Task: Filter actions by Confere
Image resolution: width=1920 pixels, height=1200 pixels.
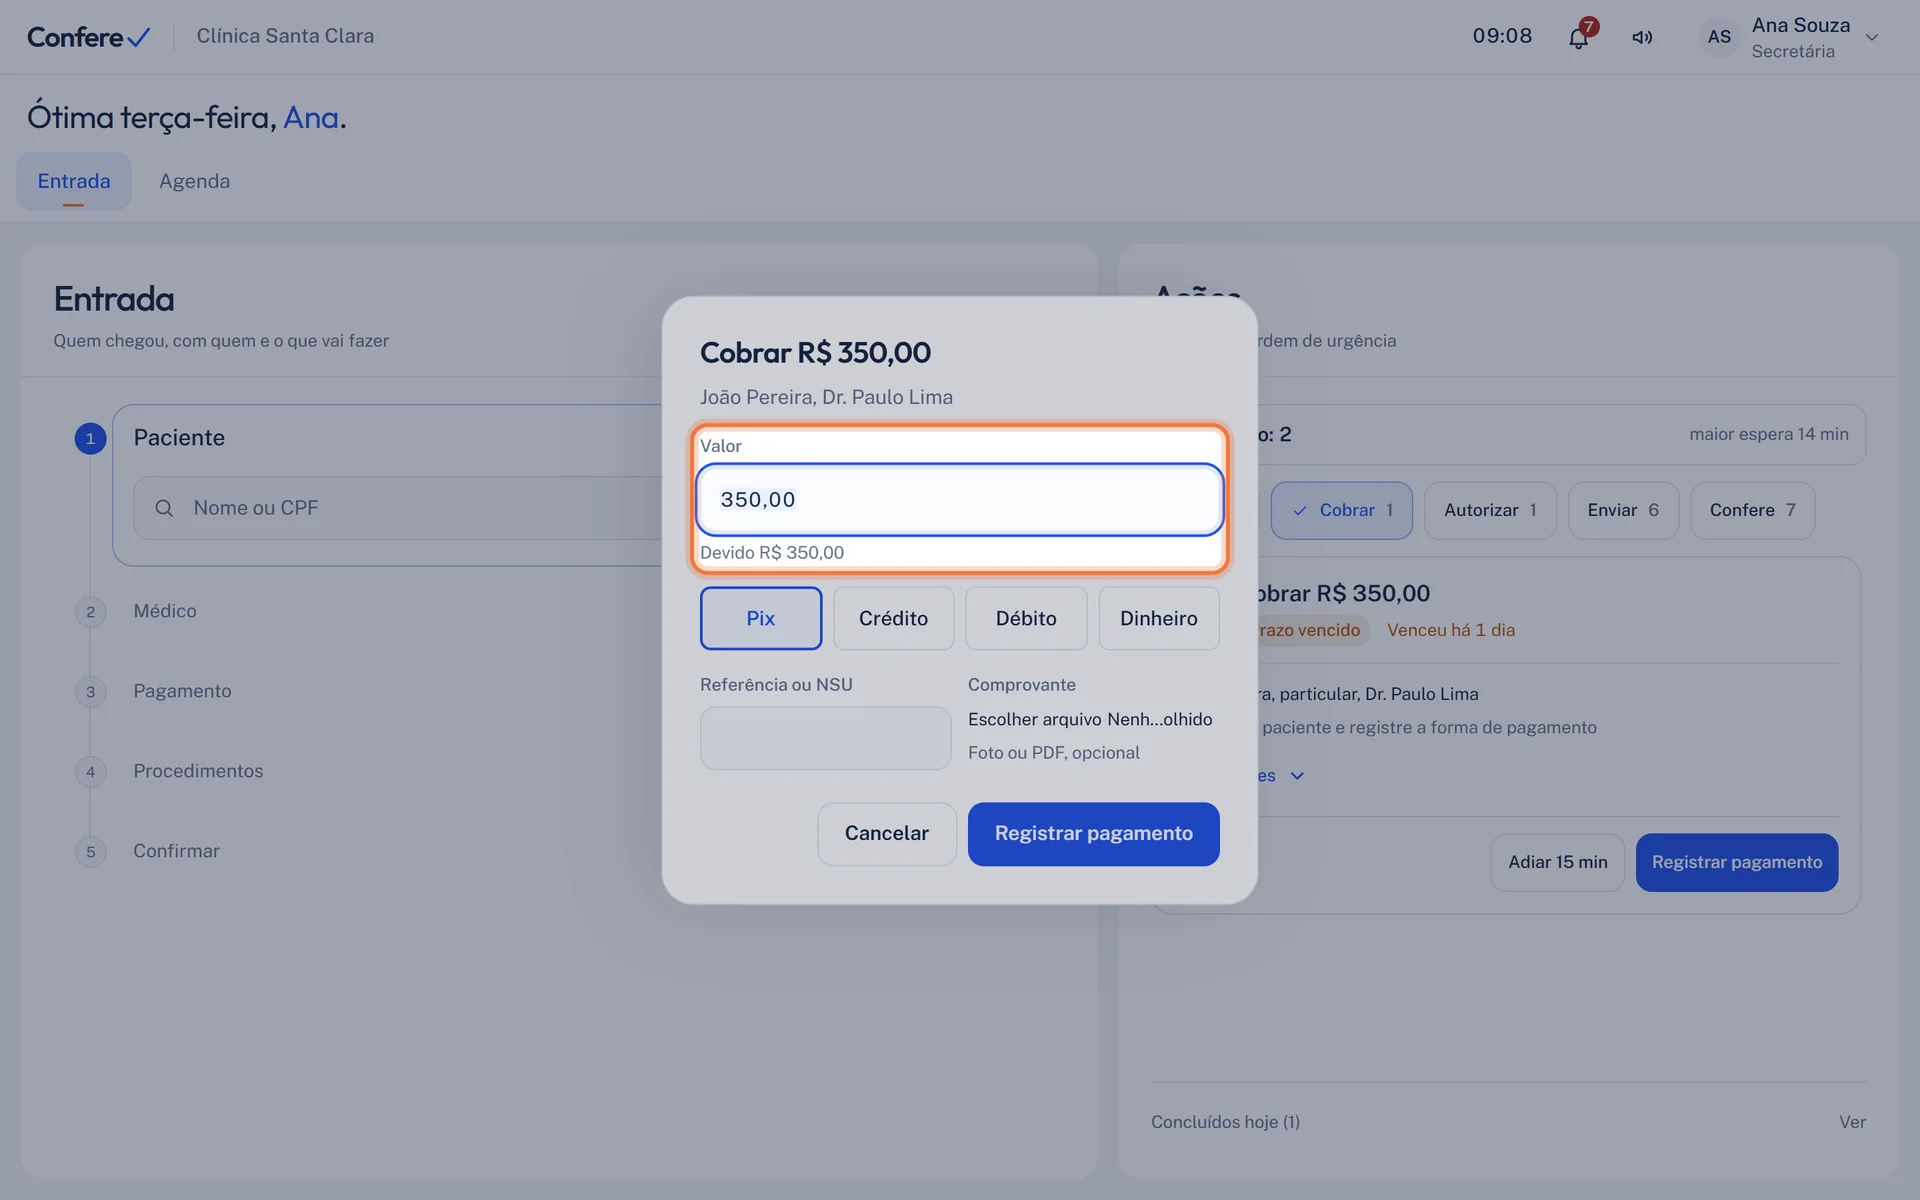Action: 1752,510
